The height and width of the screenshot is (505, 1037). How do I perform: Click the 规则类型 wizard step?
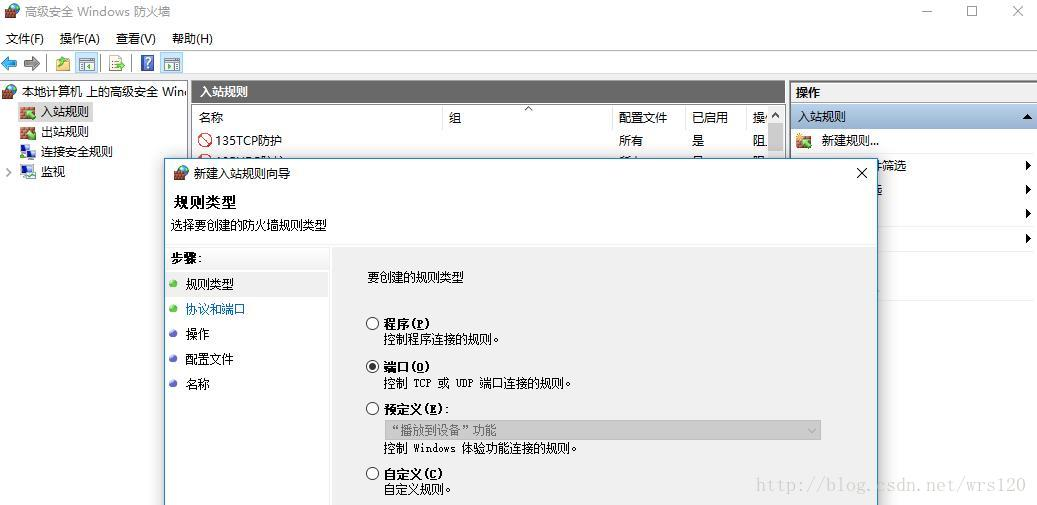click(210, 284)
